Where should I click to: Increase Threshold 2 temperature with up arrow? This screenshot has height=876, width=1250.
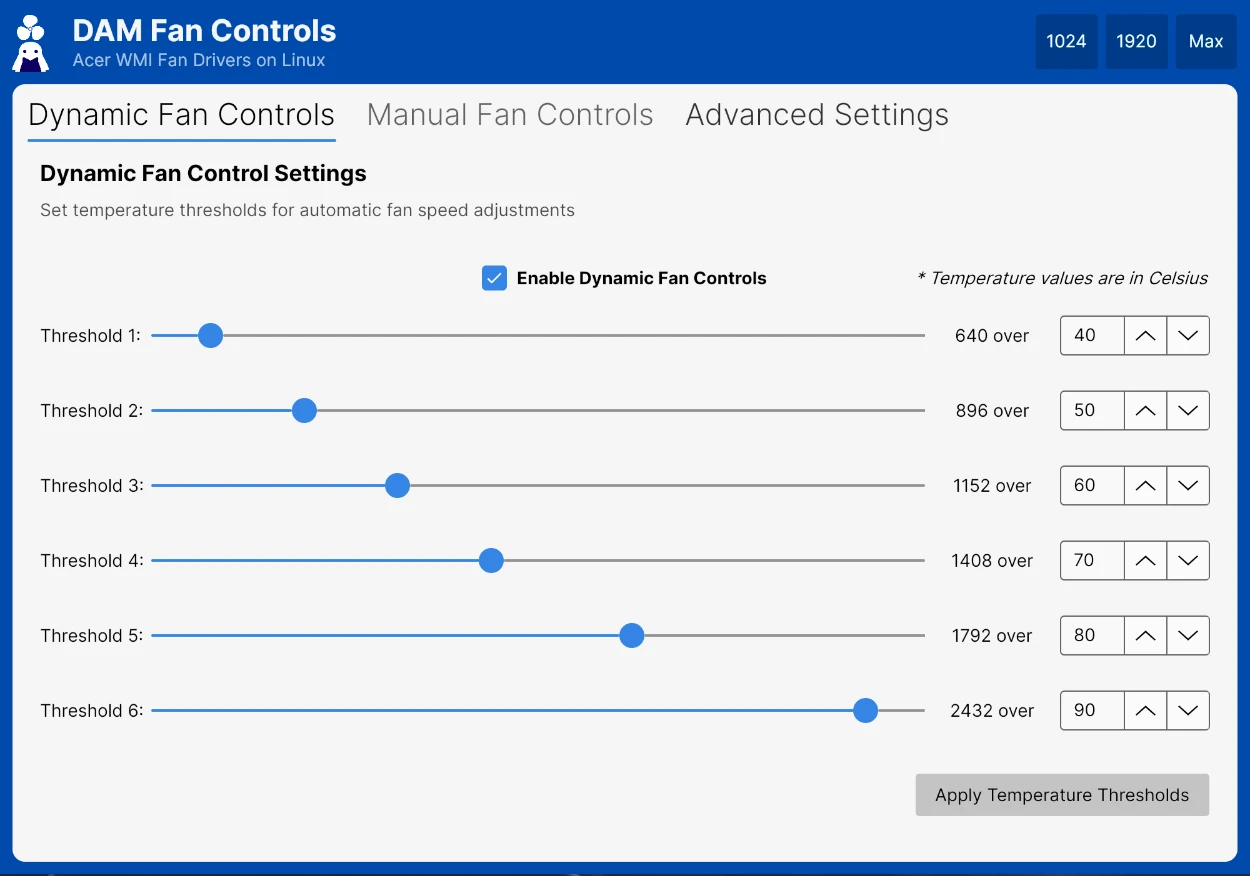tap(1146, 411)
